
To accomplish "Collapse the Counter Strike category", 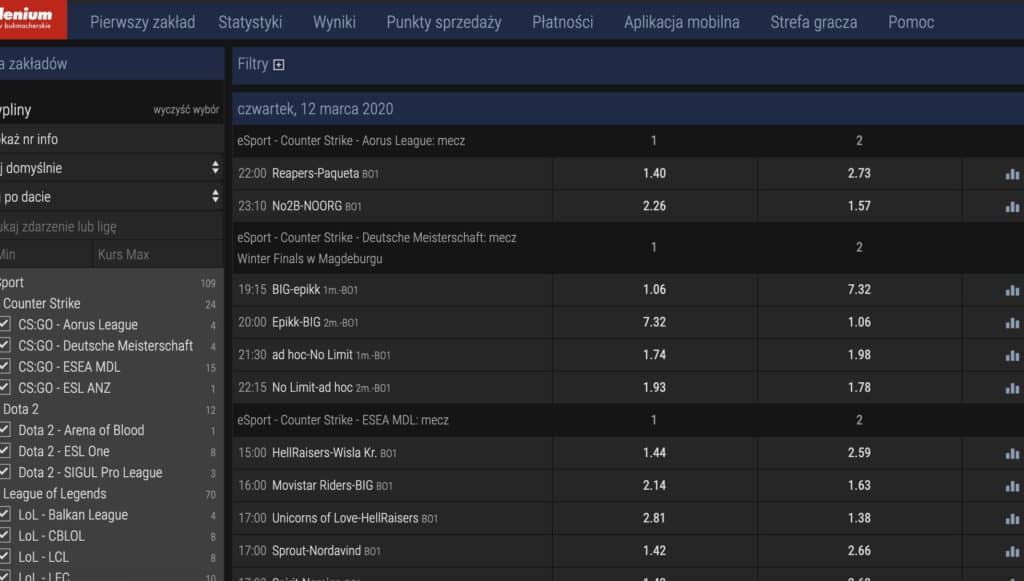I will [41, 304].
